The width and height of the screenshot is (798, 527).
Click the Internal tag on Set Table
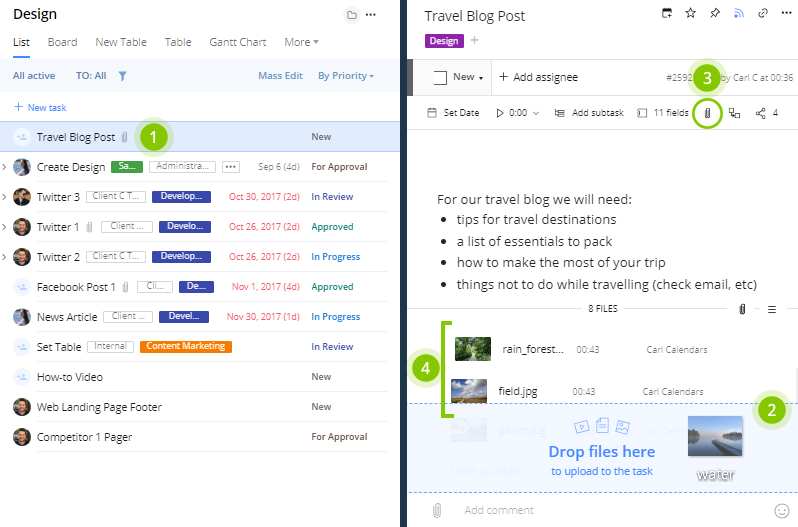tap(110, 346)
